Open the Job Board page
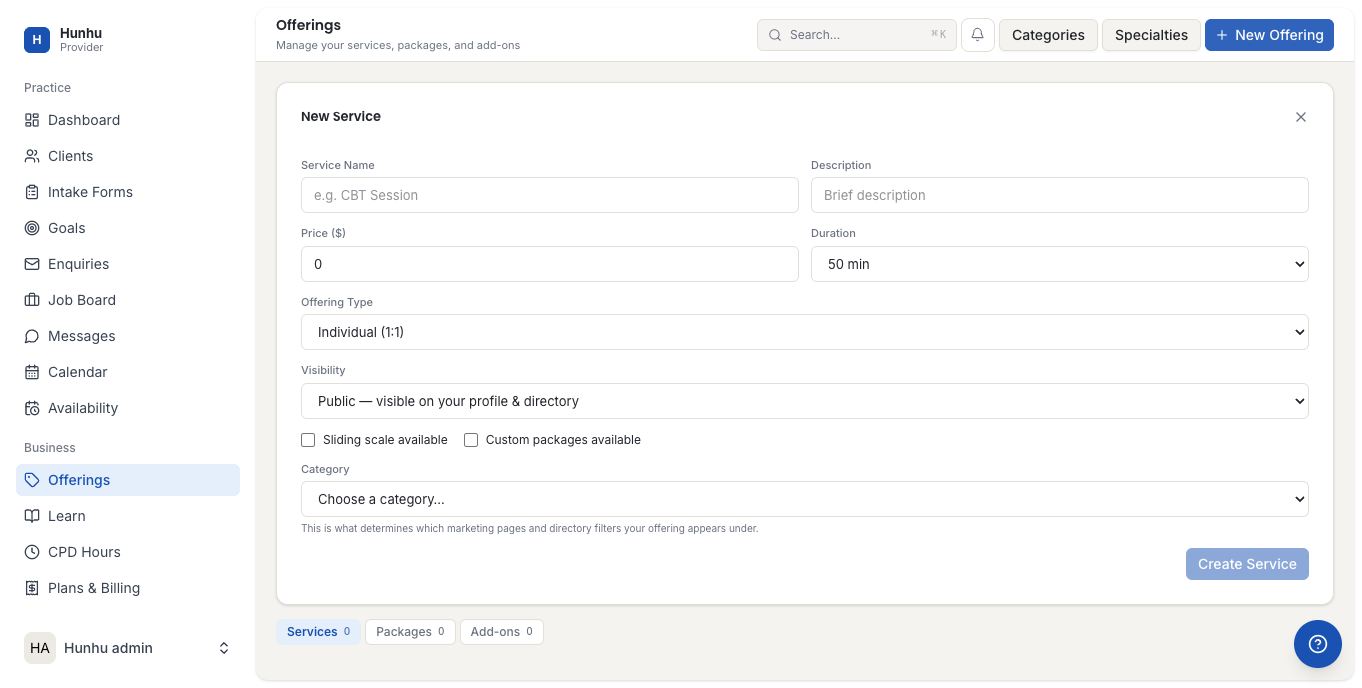Viewport: 1362px width, 688px height. coord(128,300)
